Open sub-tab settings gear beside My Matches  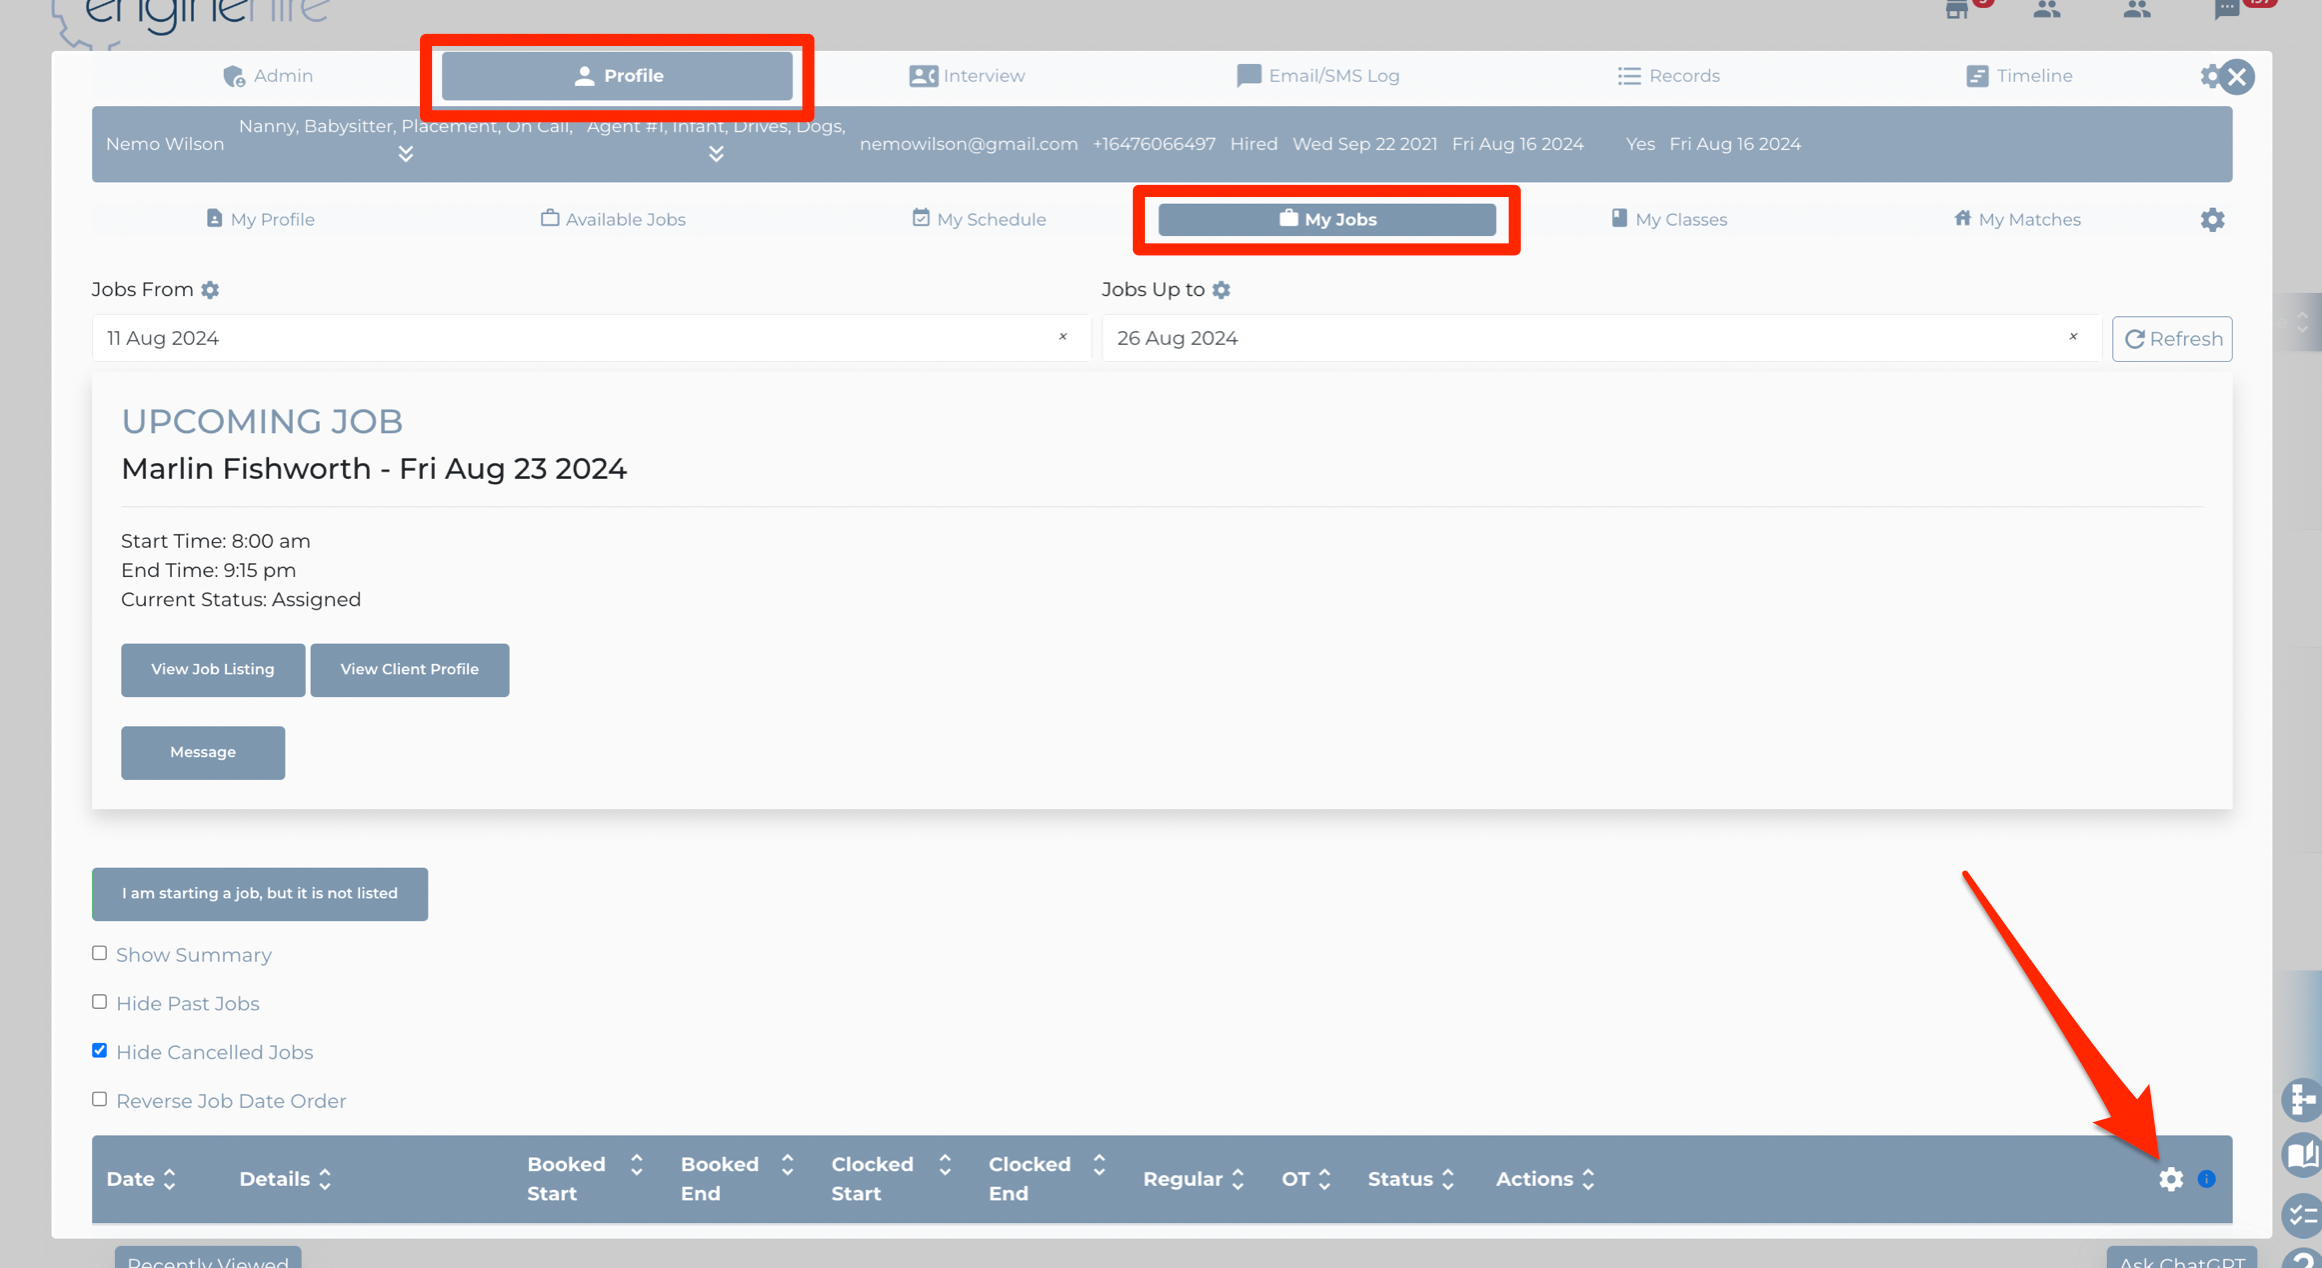pos(2212,220)
